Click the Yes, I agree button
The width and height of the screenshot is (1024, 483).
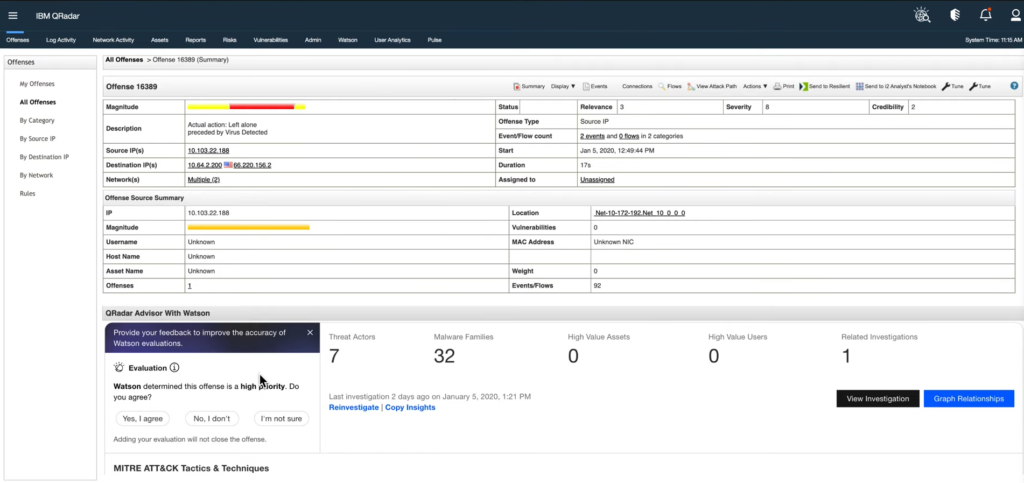pyautogui.click(x=142, y=418)
